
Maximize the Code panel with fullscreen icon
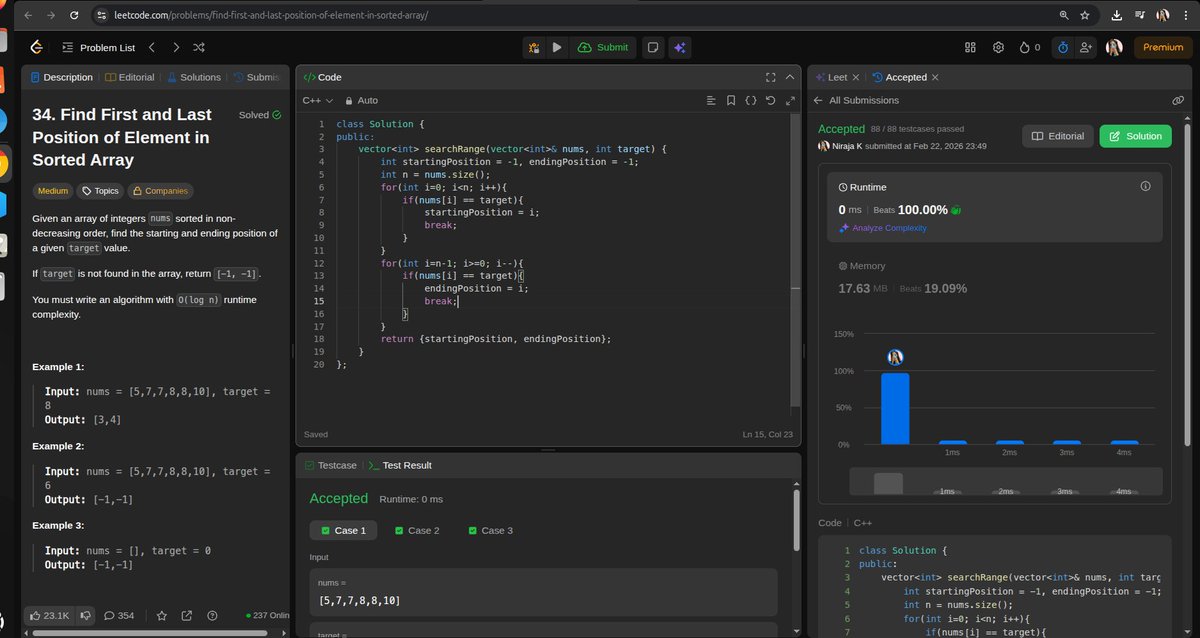(770, 77)
